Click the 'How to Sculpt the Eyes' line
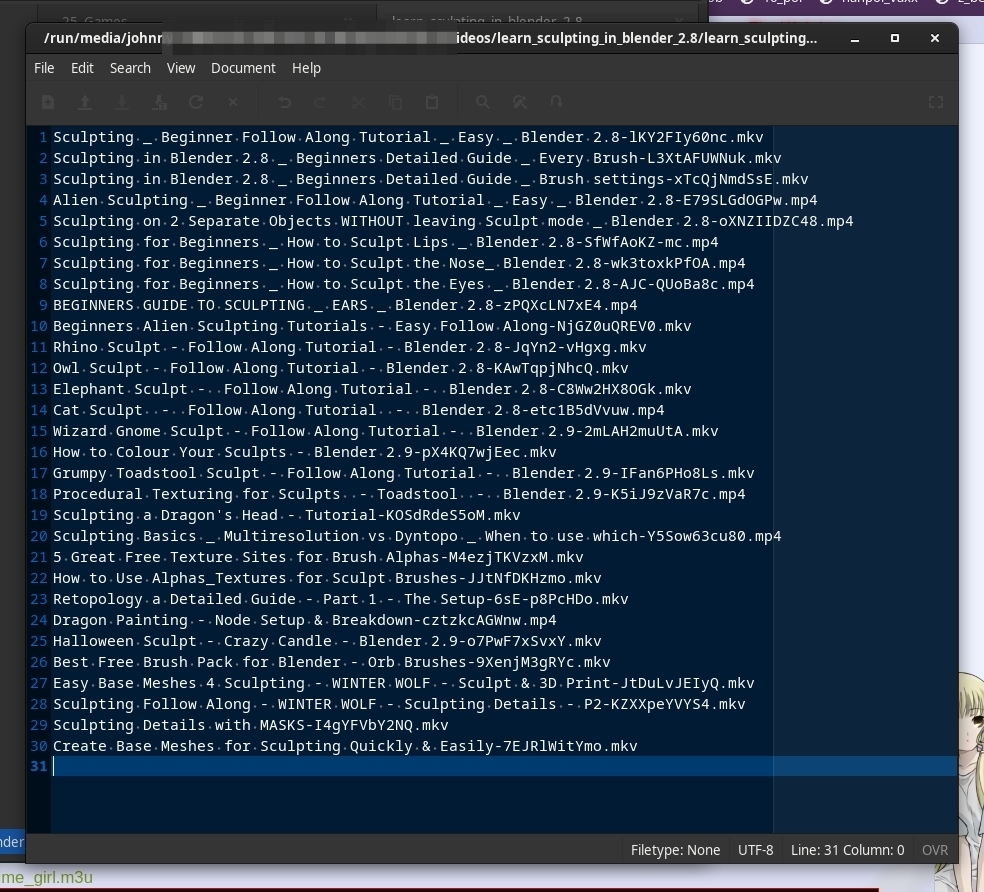This screenshot has width=984, height=892. pos(404,284)
